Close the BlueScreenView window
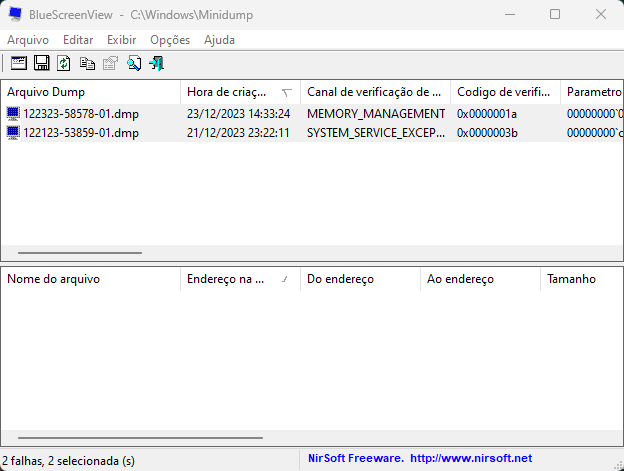The image size is (624, 471). point(601,14)
